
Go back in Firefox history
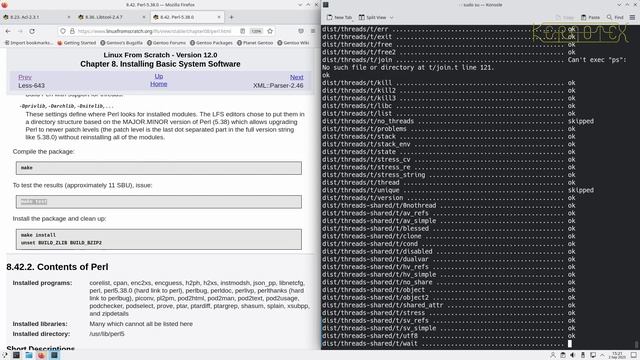8,31
